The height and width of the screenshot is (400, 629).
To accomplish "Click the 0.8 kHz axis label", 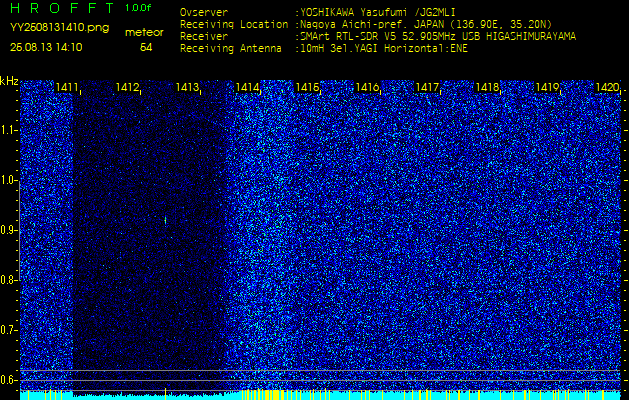I will point(7,280).
